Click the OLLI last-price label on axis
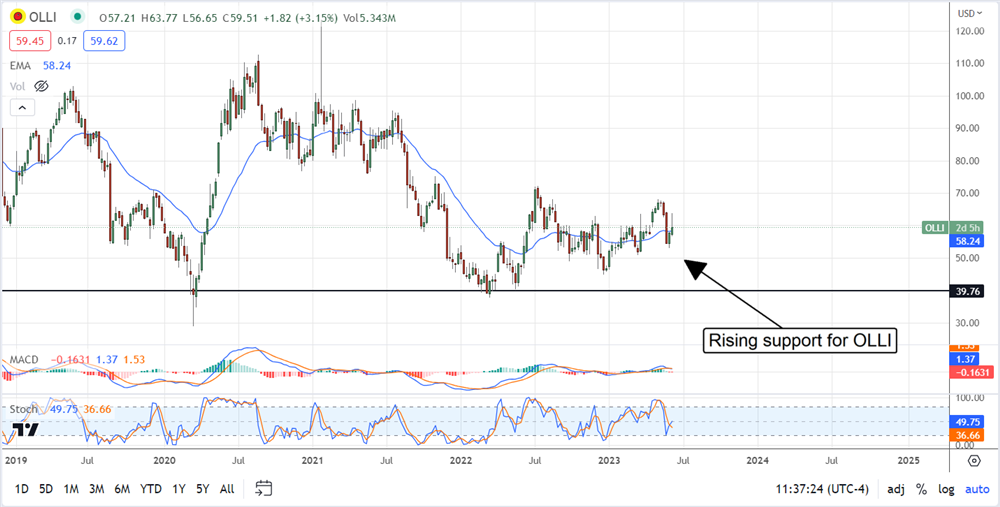 935,228
